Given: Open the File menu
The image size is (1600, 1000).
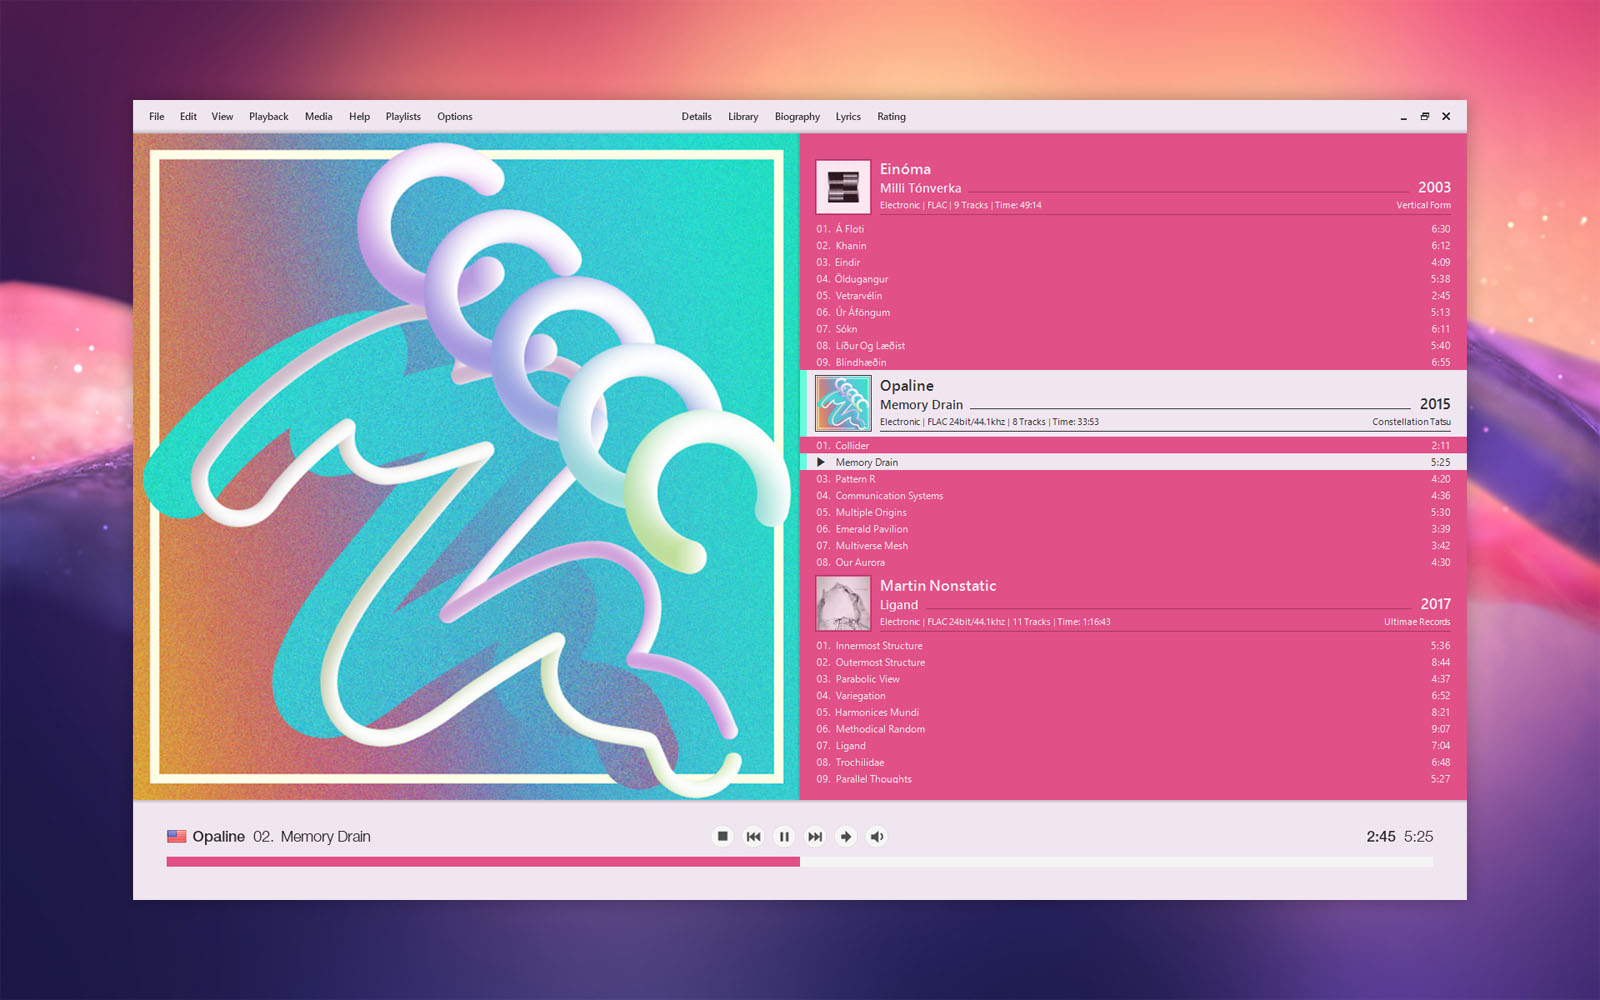Looking at the screenshot, I should coord(157,116).
